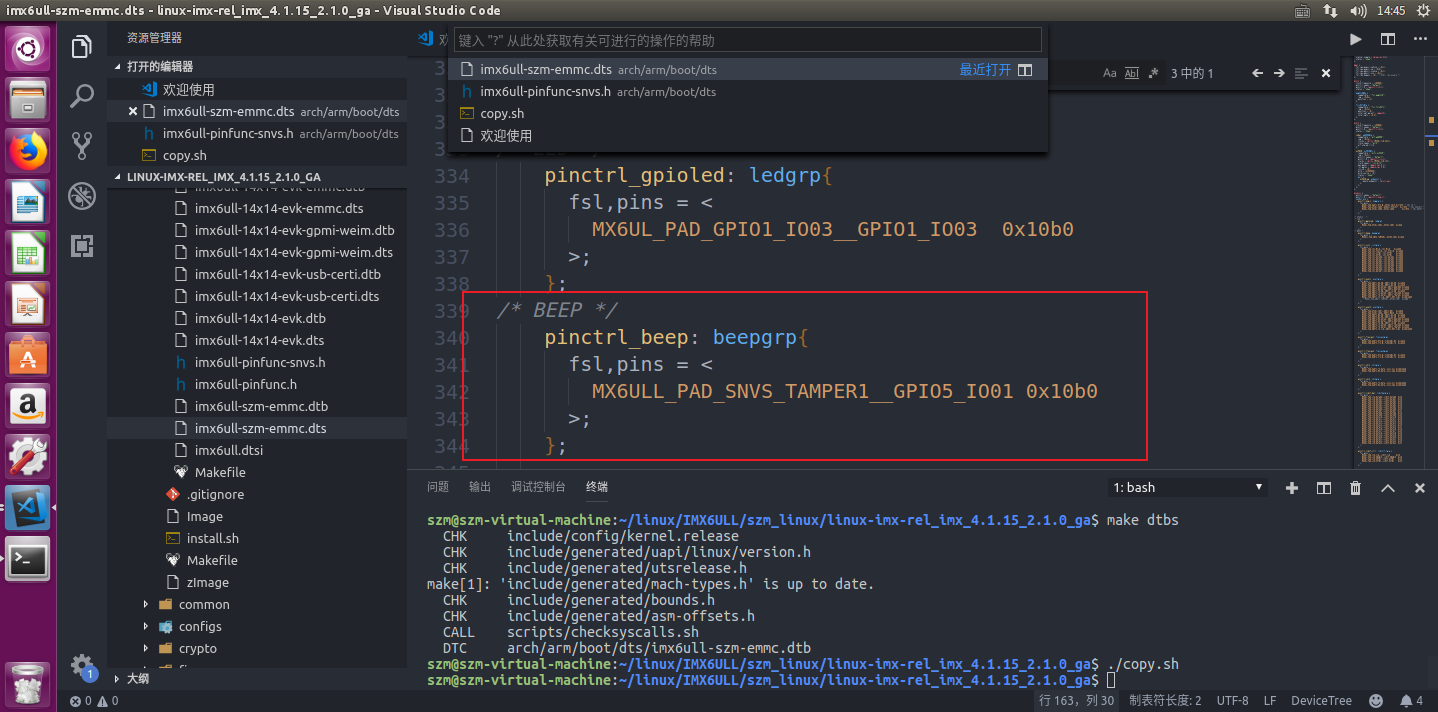The width and height of the screenshot is (1438, 712).
Task: Open 行 163, 列 30 go-to-line
Action: click(1076, 701)
